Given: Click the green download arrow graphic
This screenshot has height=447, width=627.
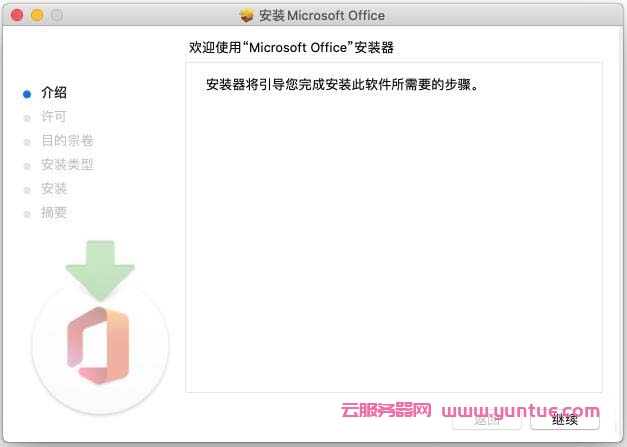Looking at the screenshot, I should click(x=100, y=270).
